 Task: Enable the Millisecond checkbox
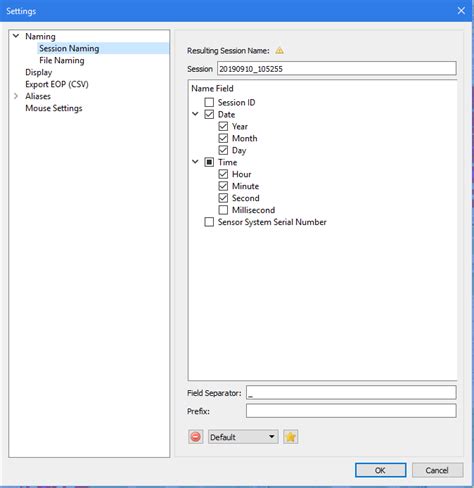(x=223, y=210)
